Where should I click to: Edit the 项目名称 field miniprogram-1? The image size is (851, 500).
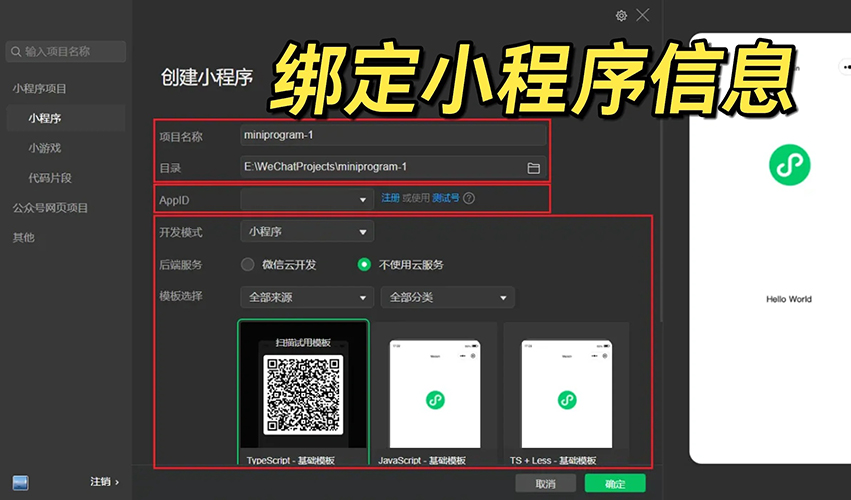393,135
